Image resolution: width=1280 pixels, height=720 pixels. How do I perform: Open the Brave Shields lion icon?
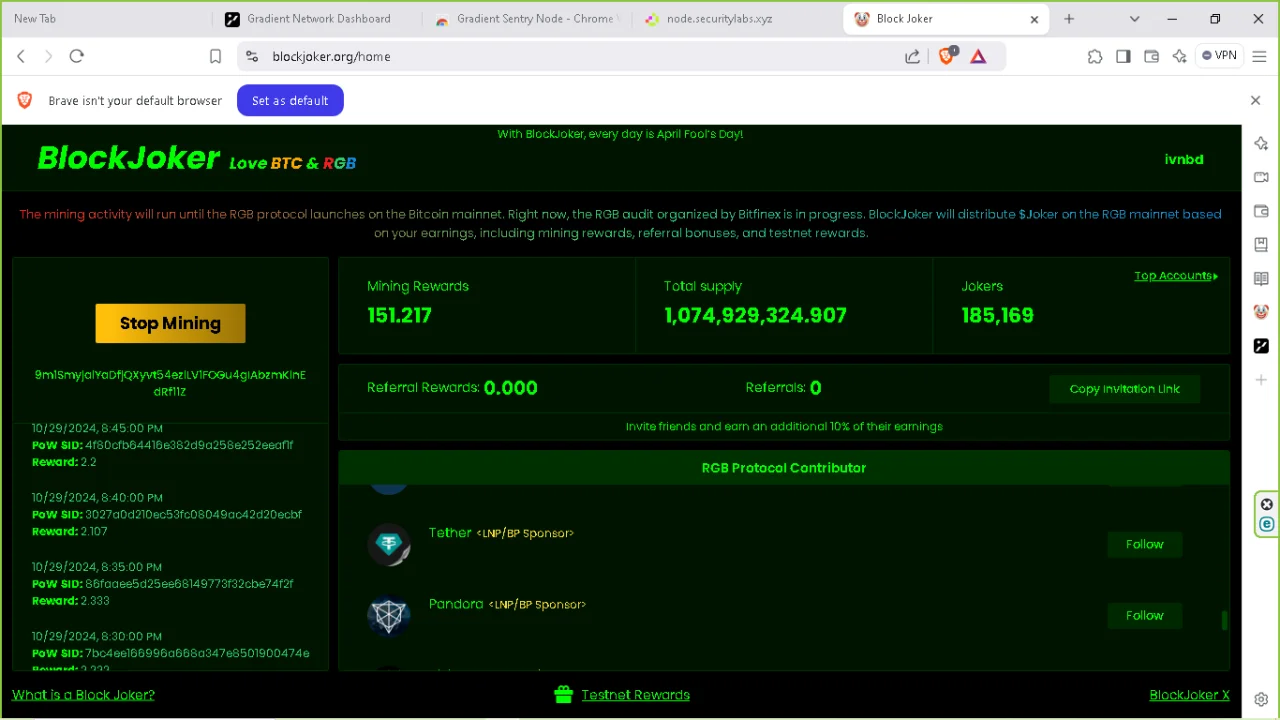click(946, 56)
